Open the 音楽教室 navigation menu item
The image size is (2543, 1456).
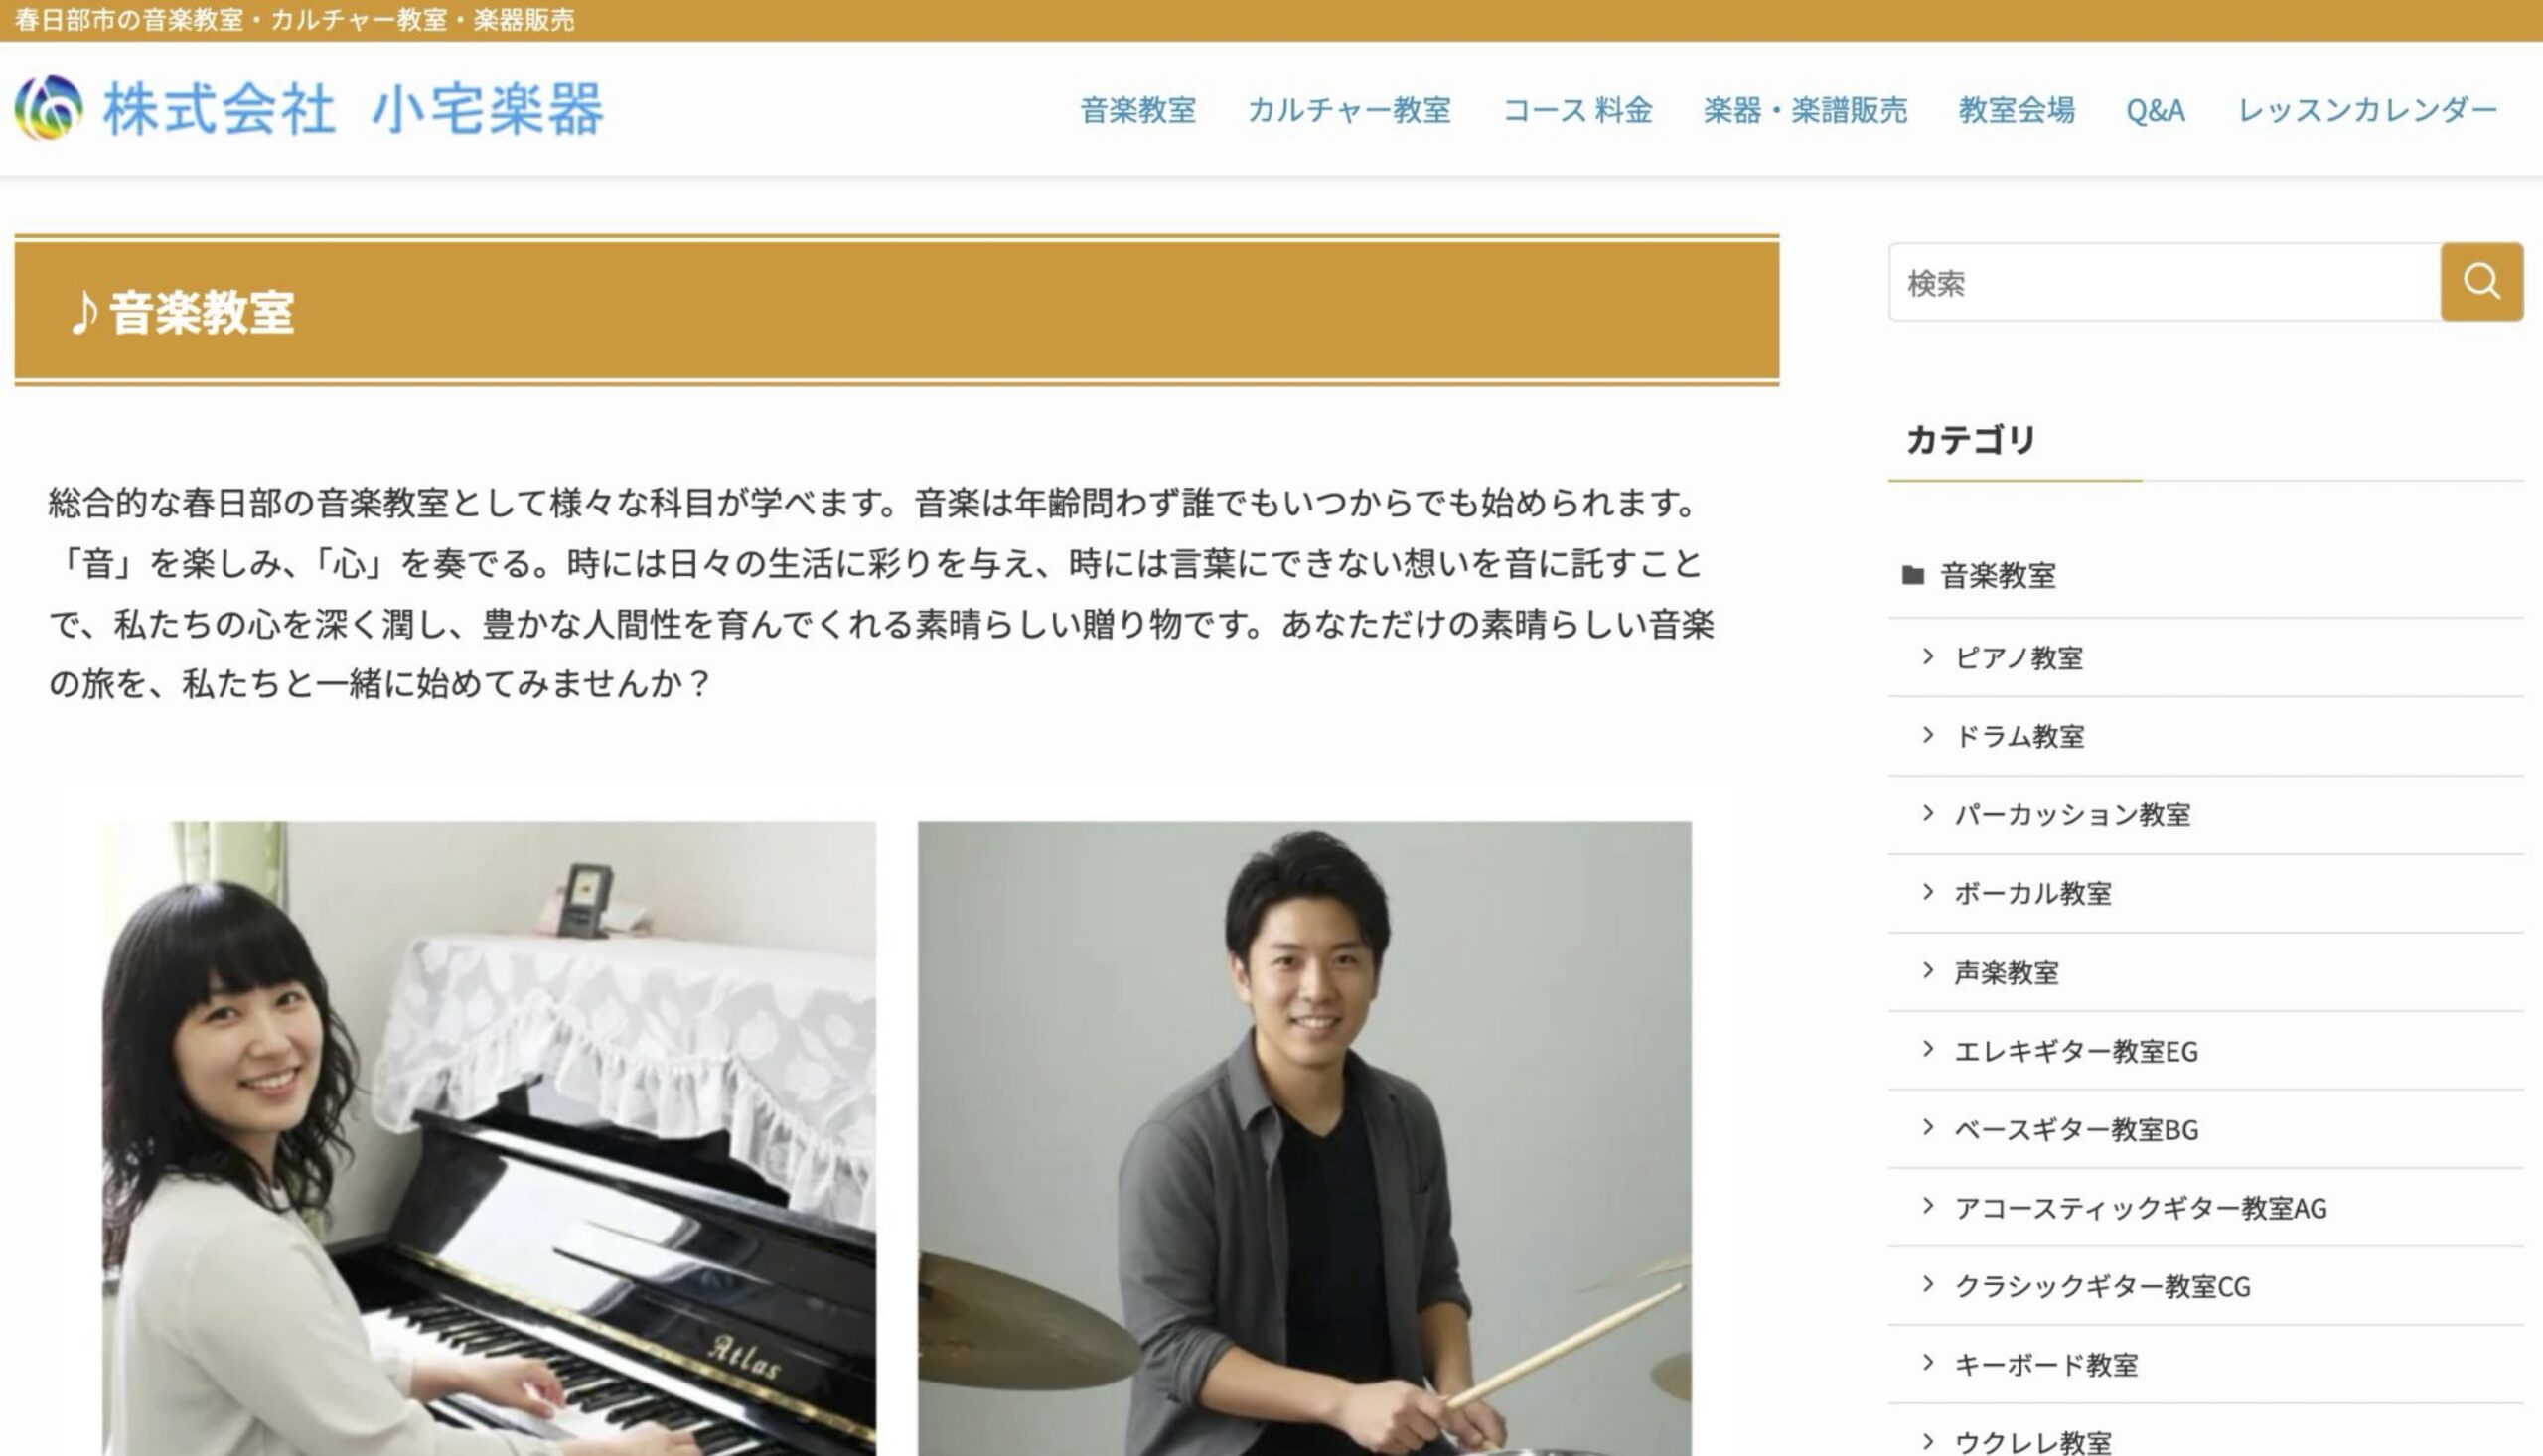pyautogui.click(x=1138, y=110)
